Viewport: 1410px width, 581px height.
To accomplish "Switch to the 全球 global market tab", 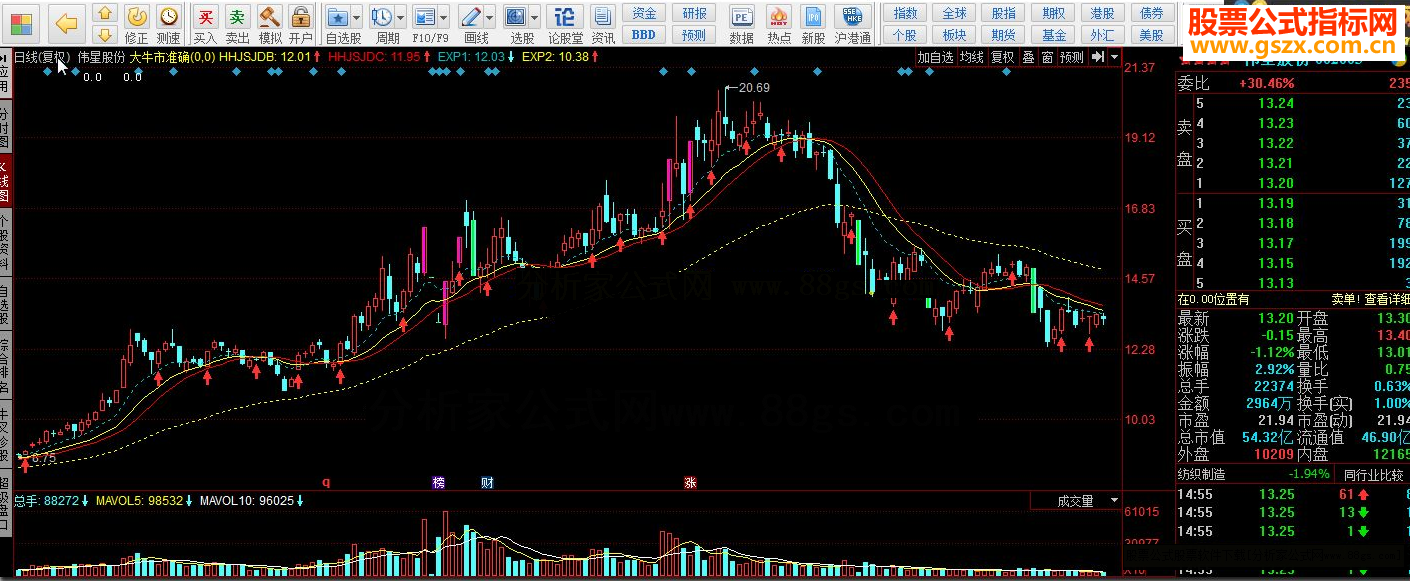I will point(955,13).
